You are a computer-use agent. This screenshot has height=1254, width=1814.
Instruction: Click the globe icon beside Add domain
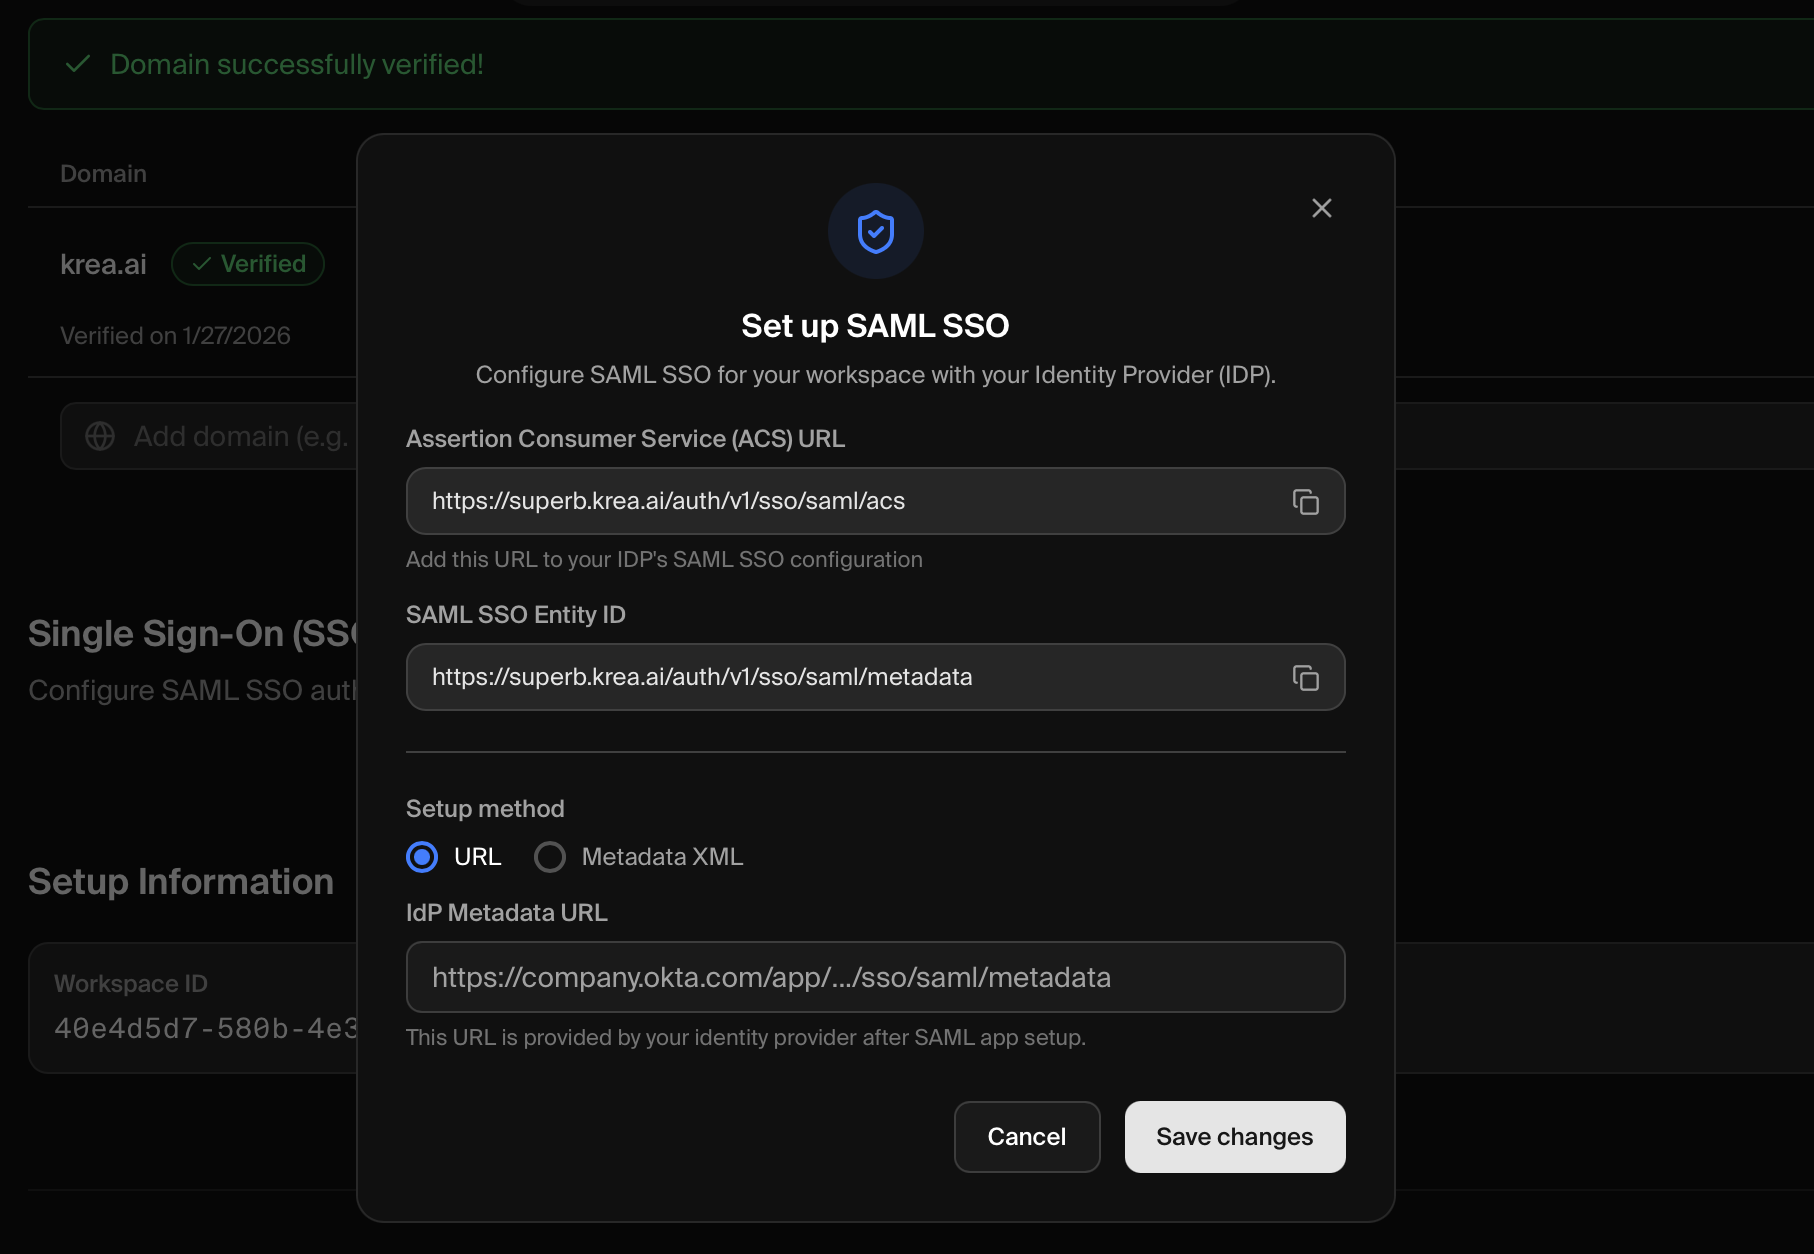[x=100, y=436]
